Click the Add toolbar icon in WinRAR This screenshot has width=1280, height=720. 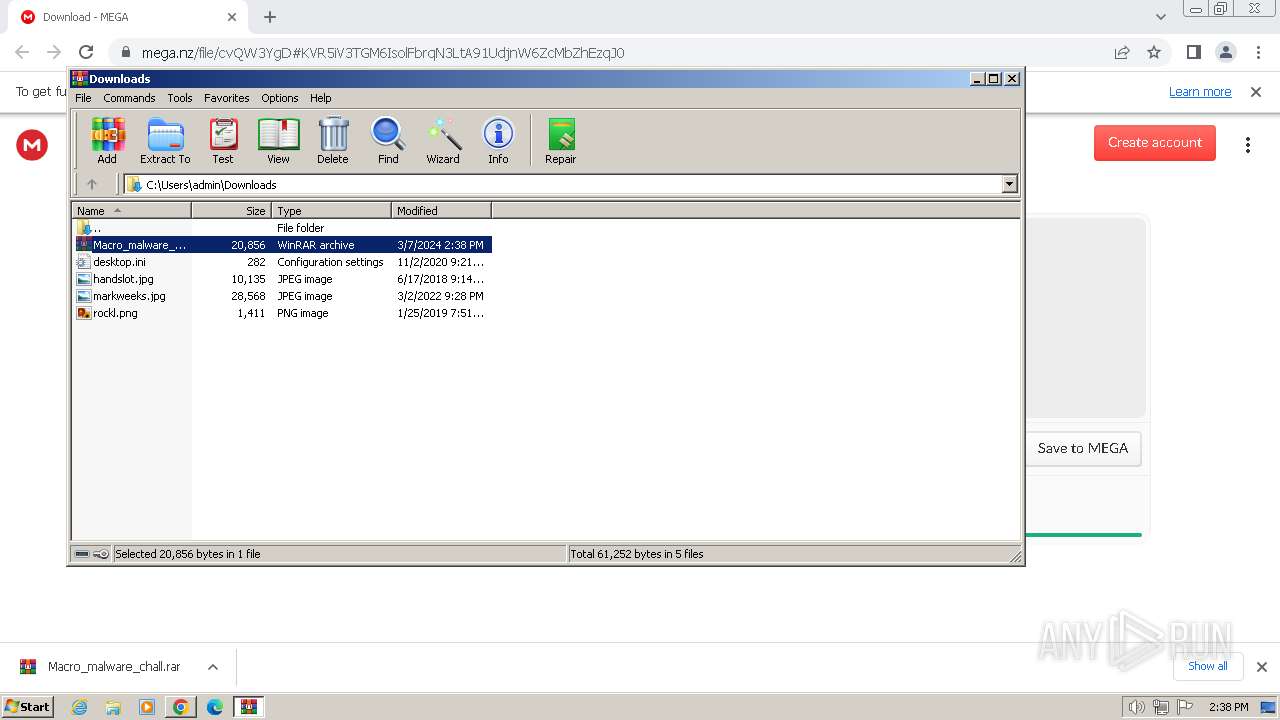point(107,140)
